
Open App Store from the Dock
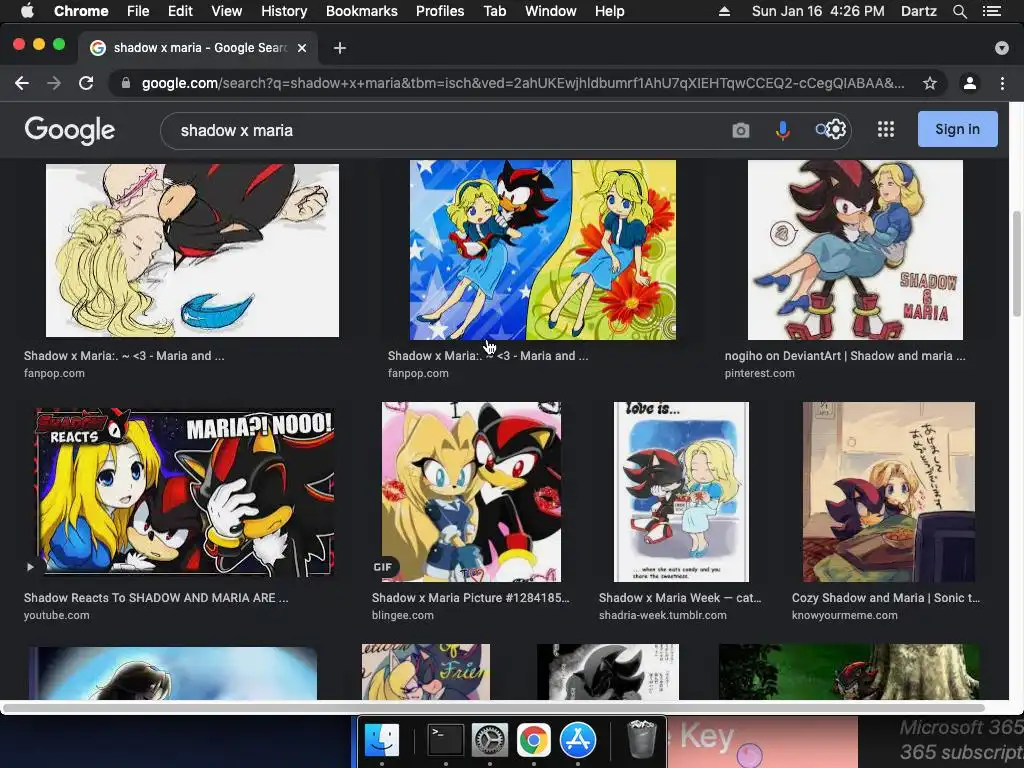point(578,740)
